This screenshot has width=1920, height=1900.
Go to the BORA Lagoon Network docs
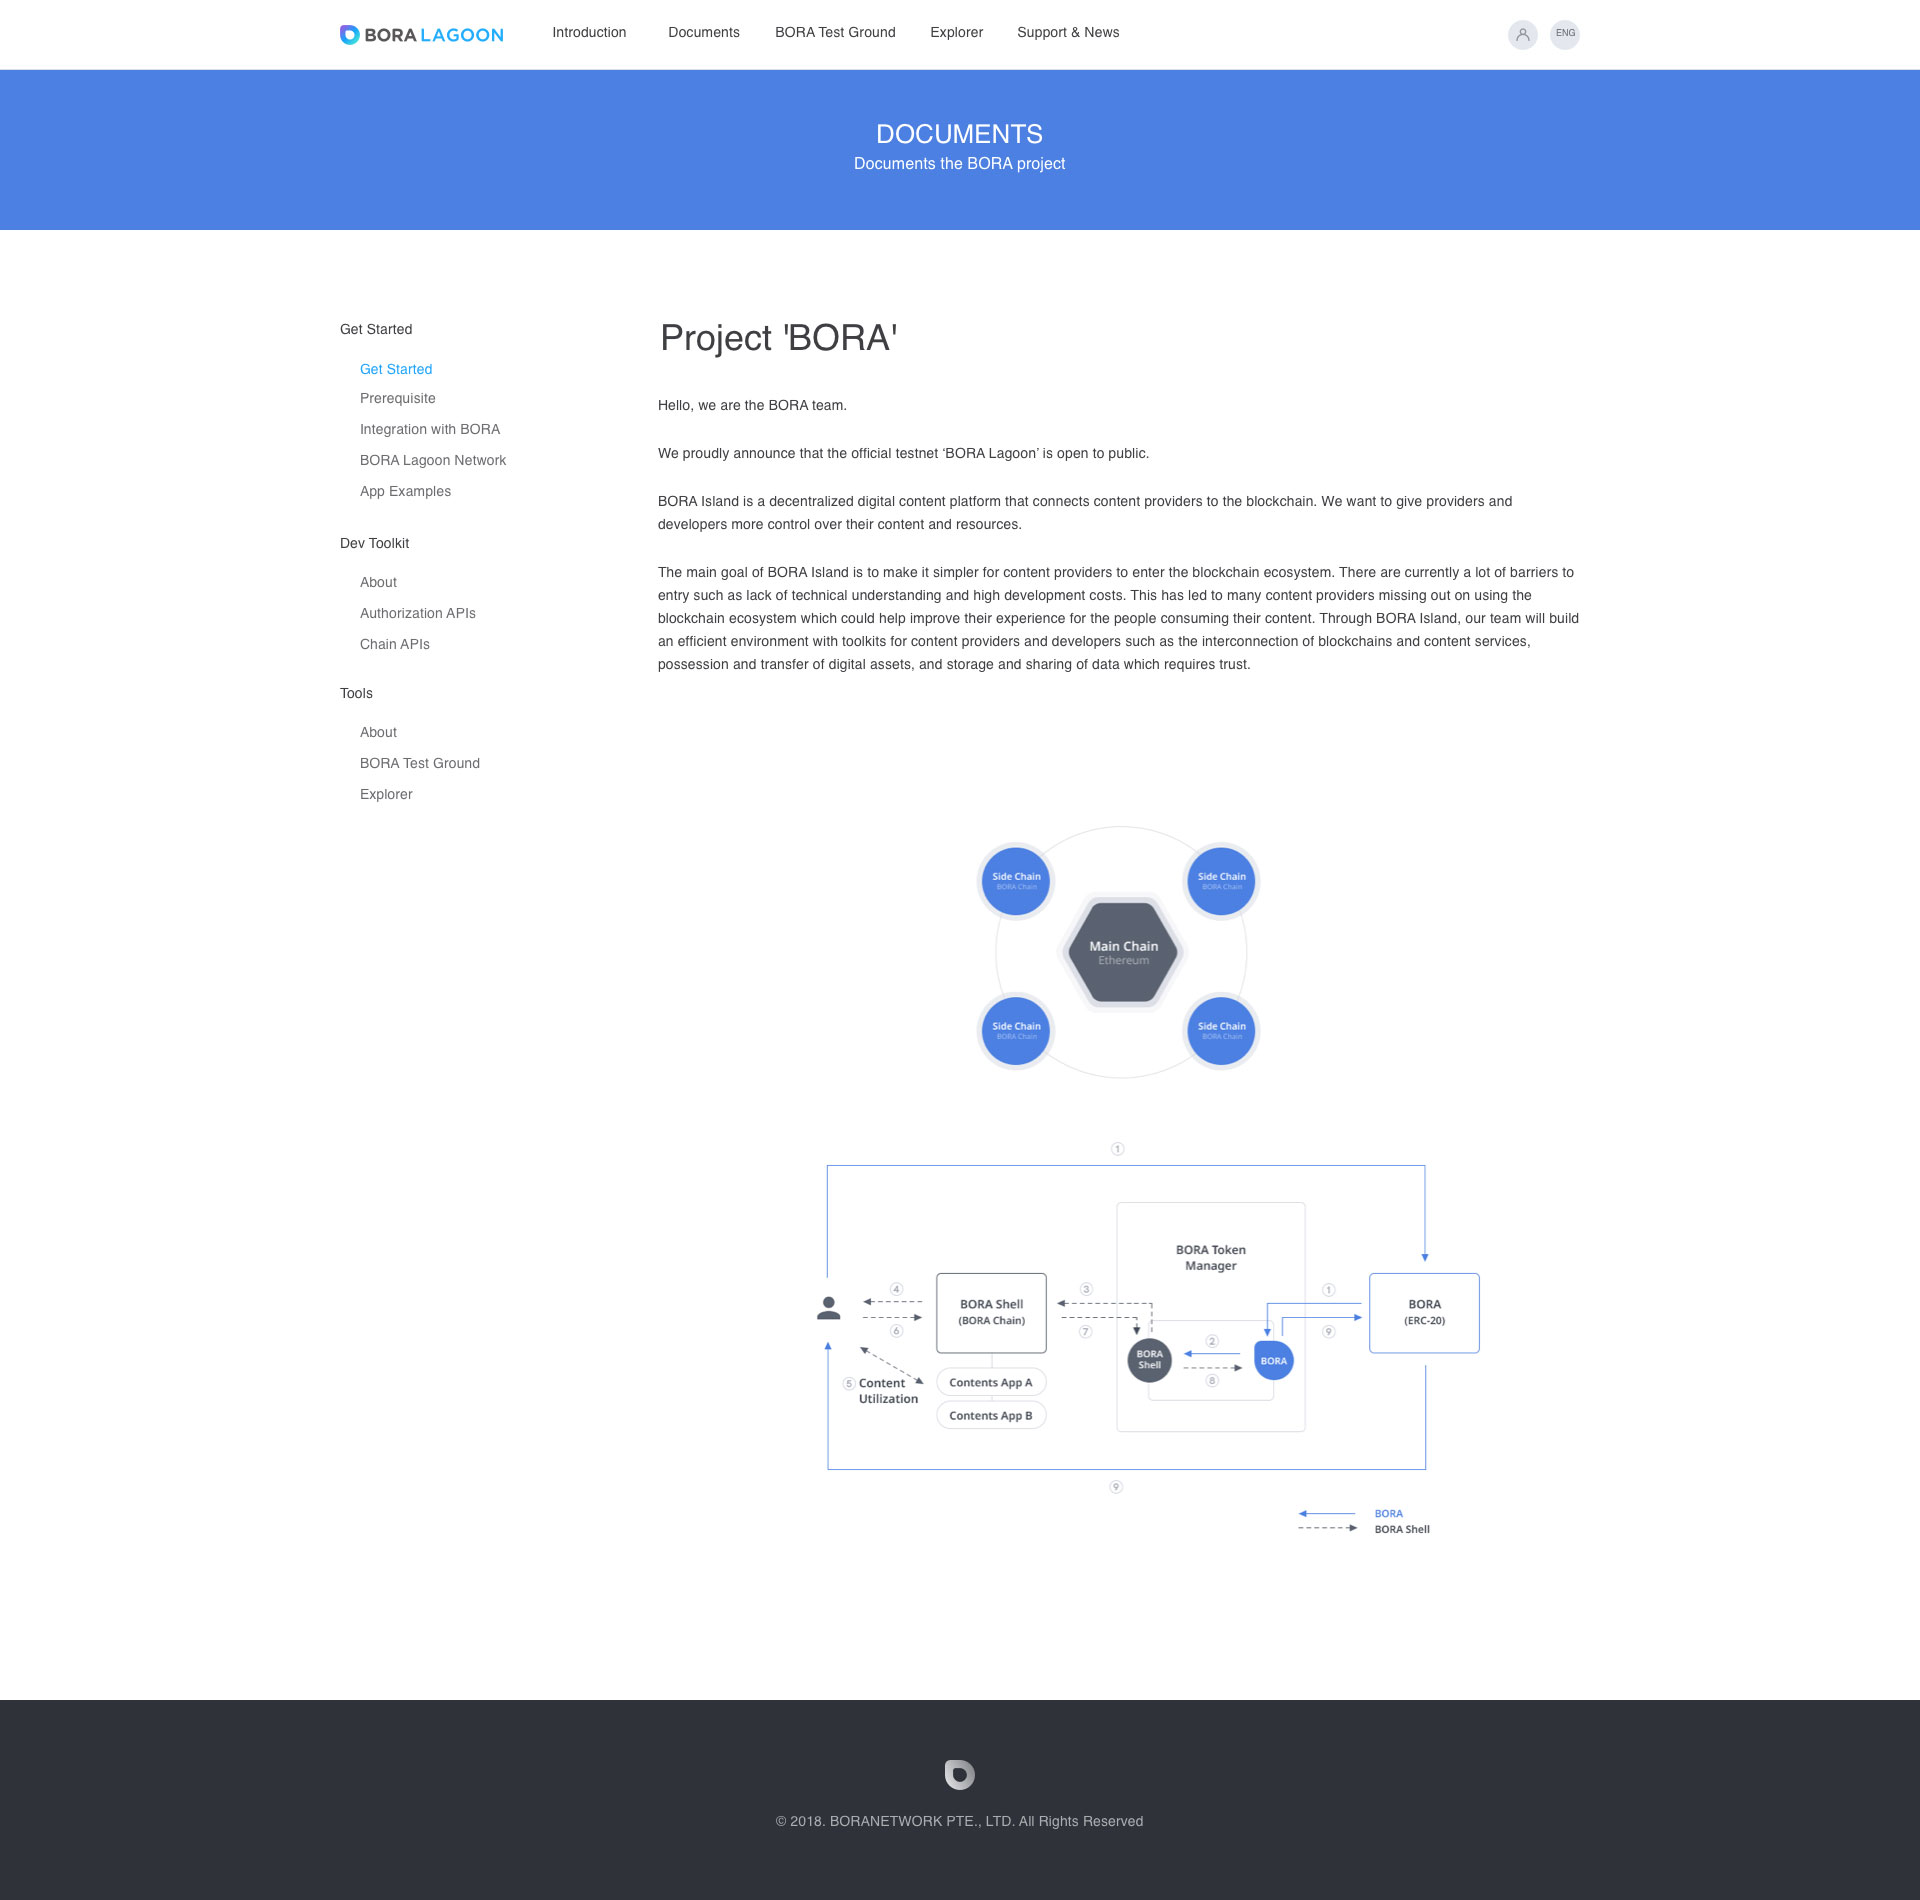(432, 460)
